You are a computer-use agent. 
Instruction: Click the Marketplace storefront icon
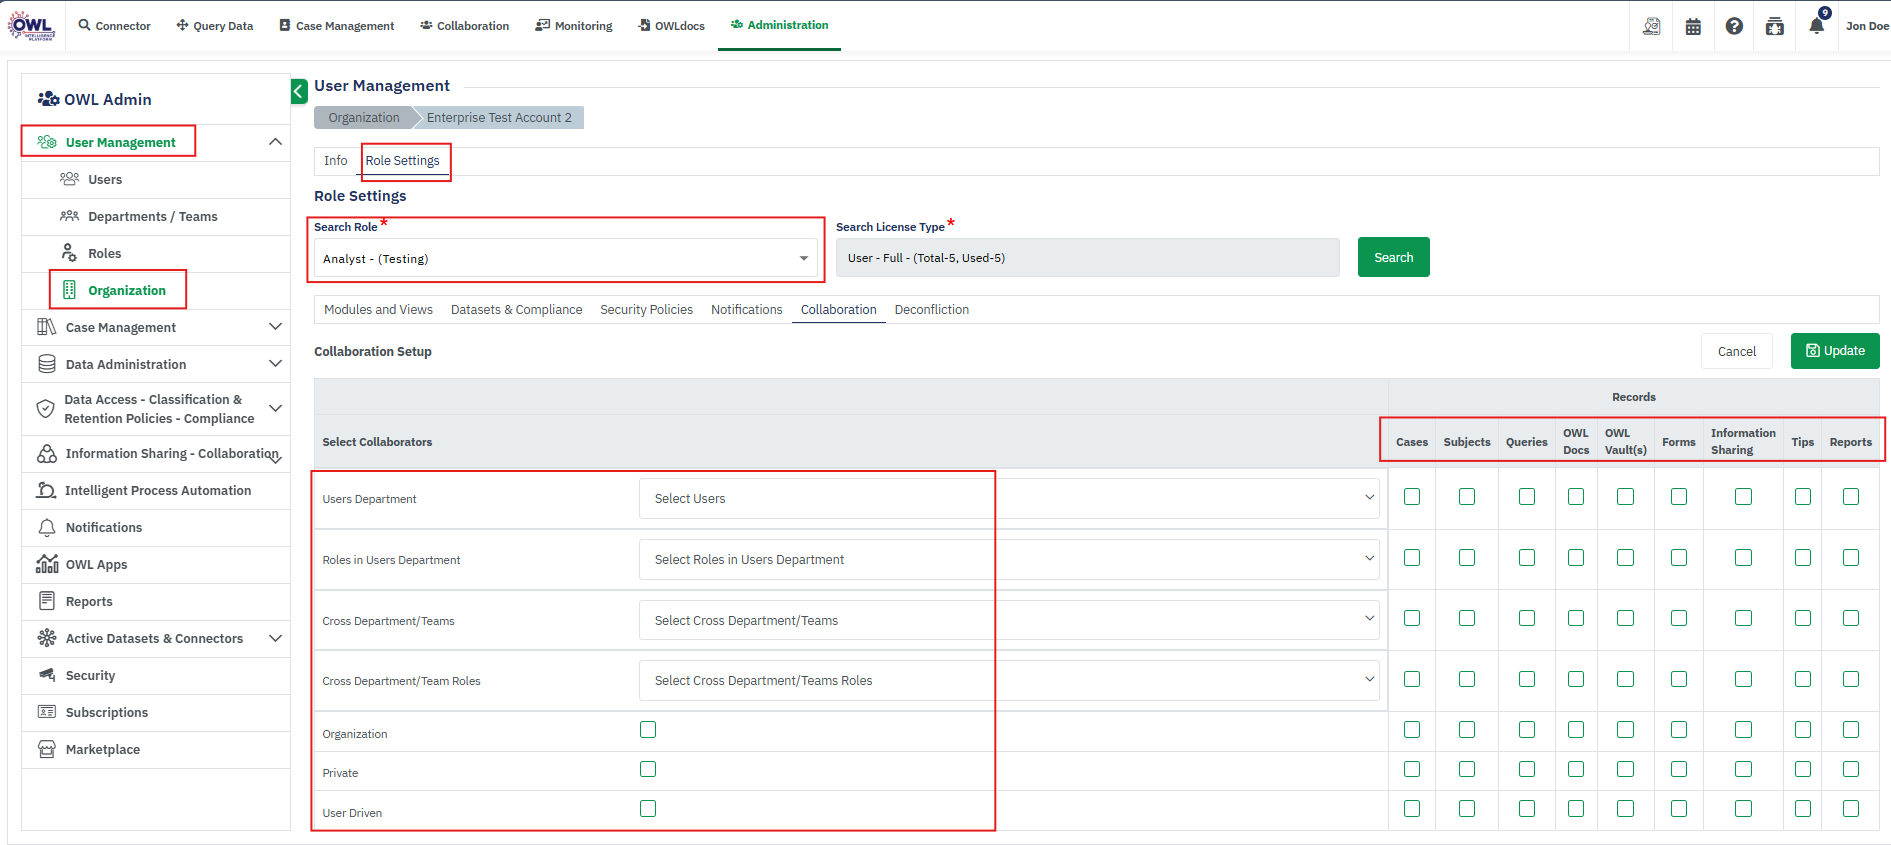pos(46,749)
